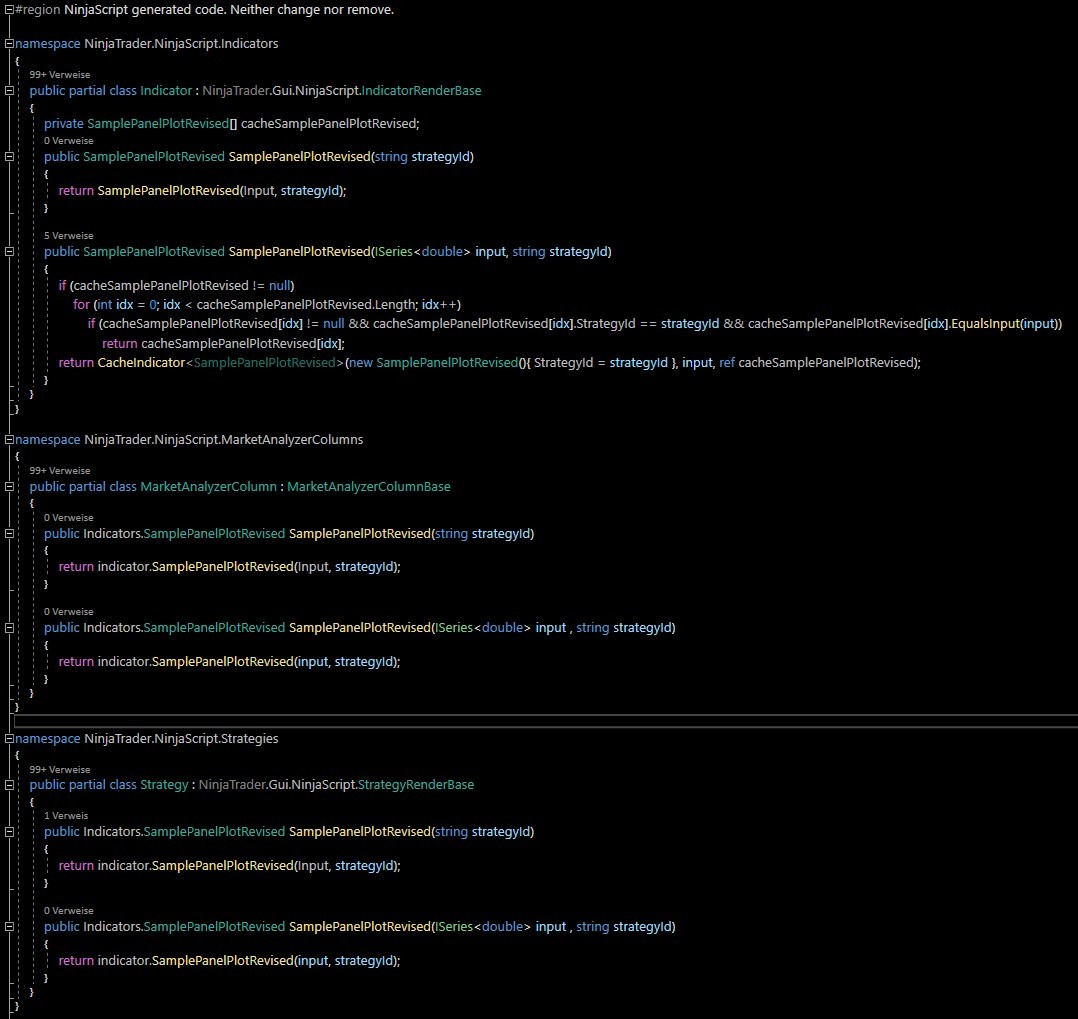Click 'int idx = 0' loop initializer
Viewport: 1078px width, 1019px height.
tap(128, 305)
